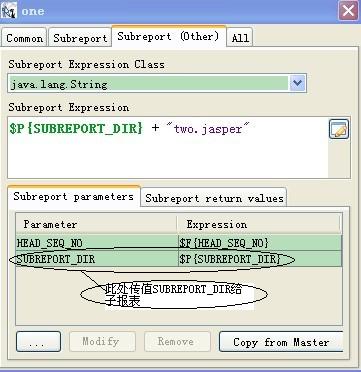Click the Modify button
Screen dimensions: 361x372
click(x=102, y=341)
